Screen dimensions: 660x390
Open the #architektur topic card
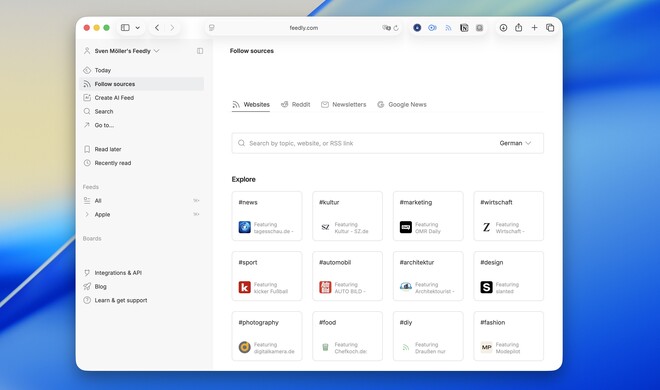428,276
